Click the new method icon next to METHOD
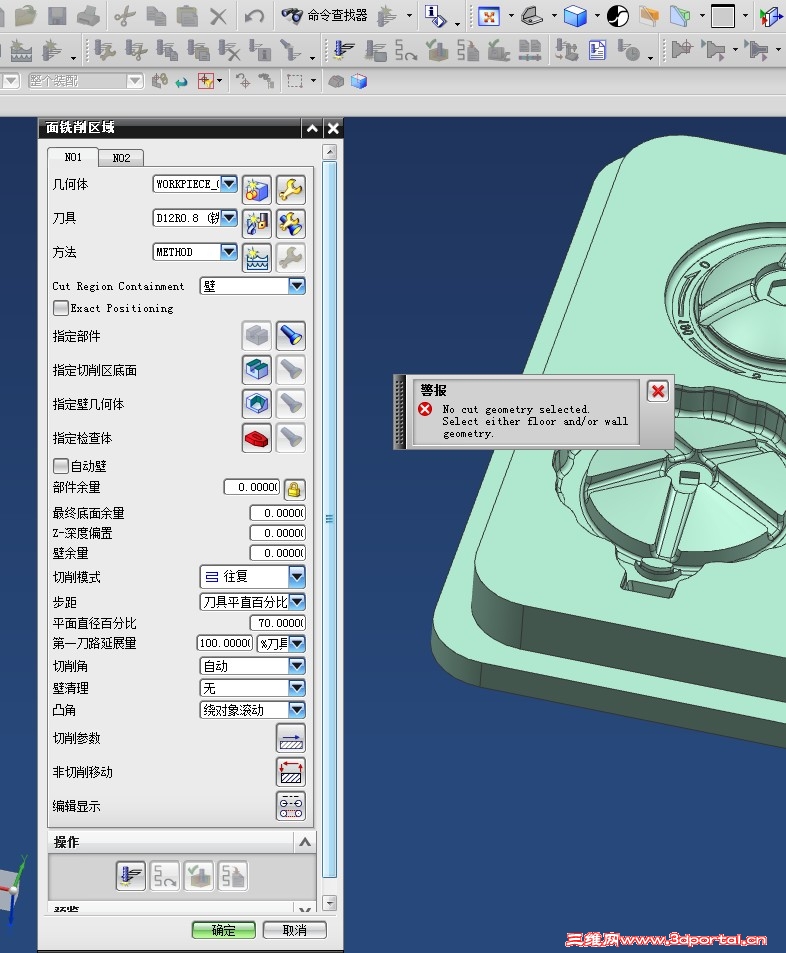The image size is (786, 953). click(x=257, y=258)
